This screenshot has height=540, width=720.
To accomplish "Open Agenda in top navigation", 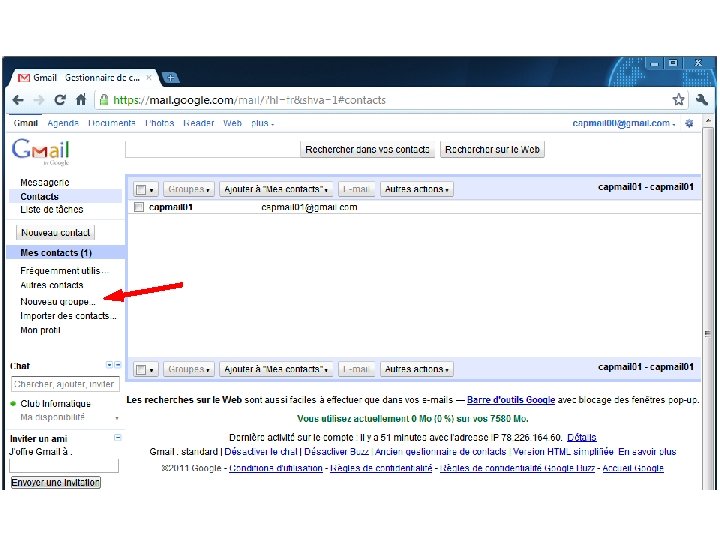I will pyautogui.click(x=63, y=123).
